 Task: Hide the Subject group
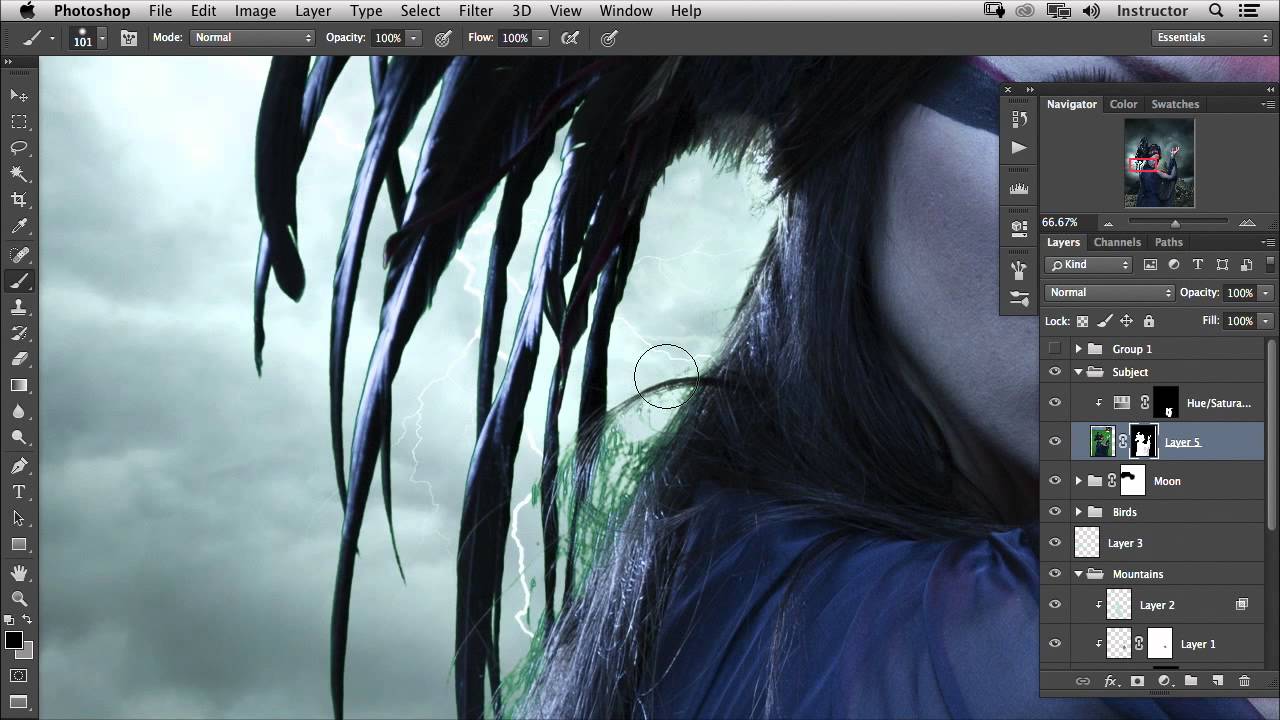tap(1054, 372)
